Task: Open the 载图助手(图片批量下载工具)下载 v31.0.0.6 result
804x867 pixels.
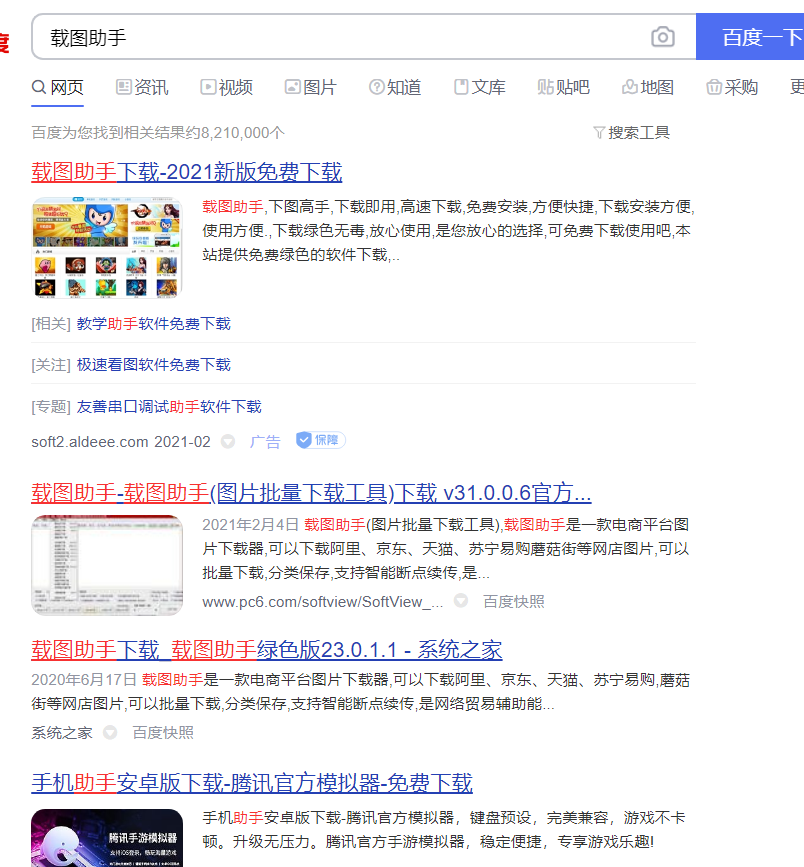Action: 311,493
